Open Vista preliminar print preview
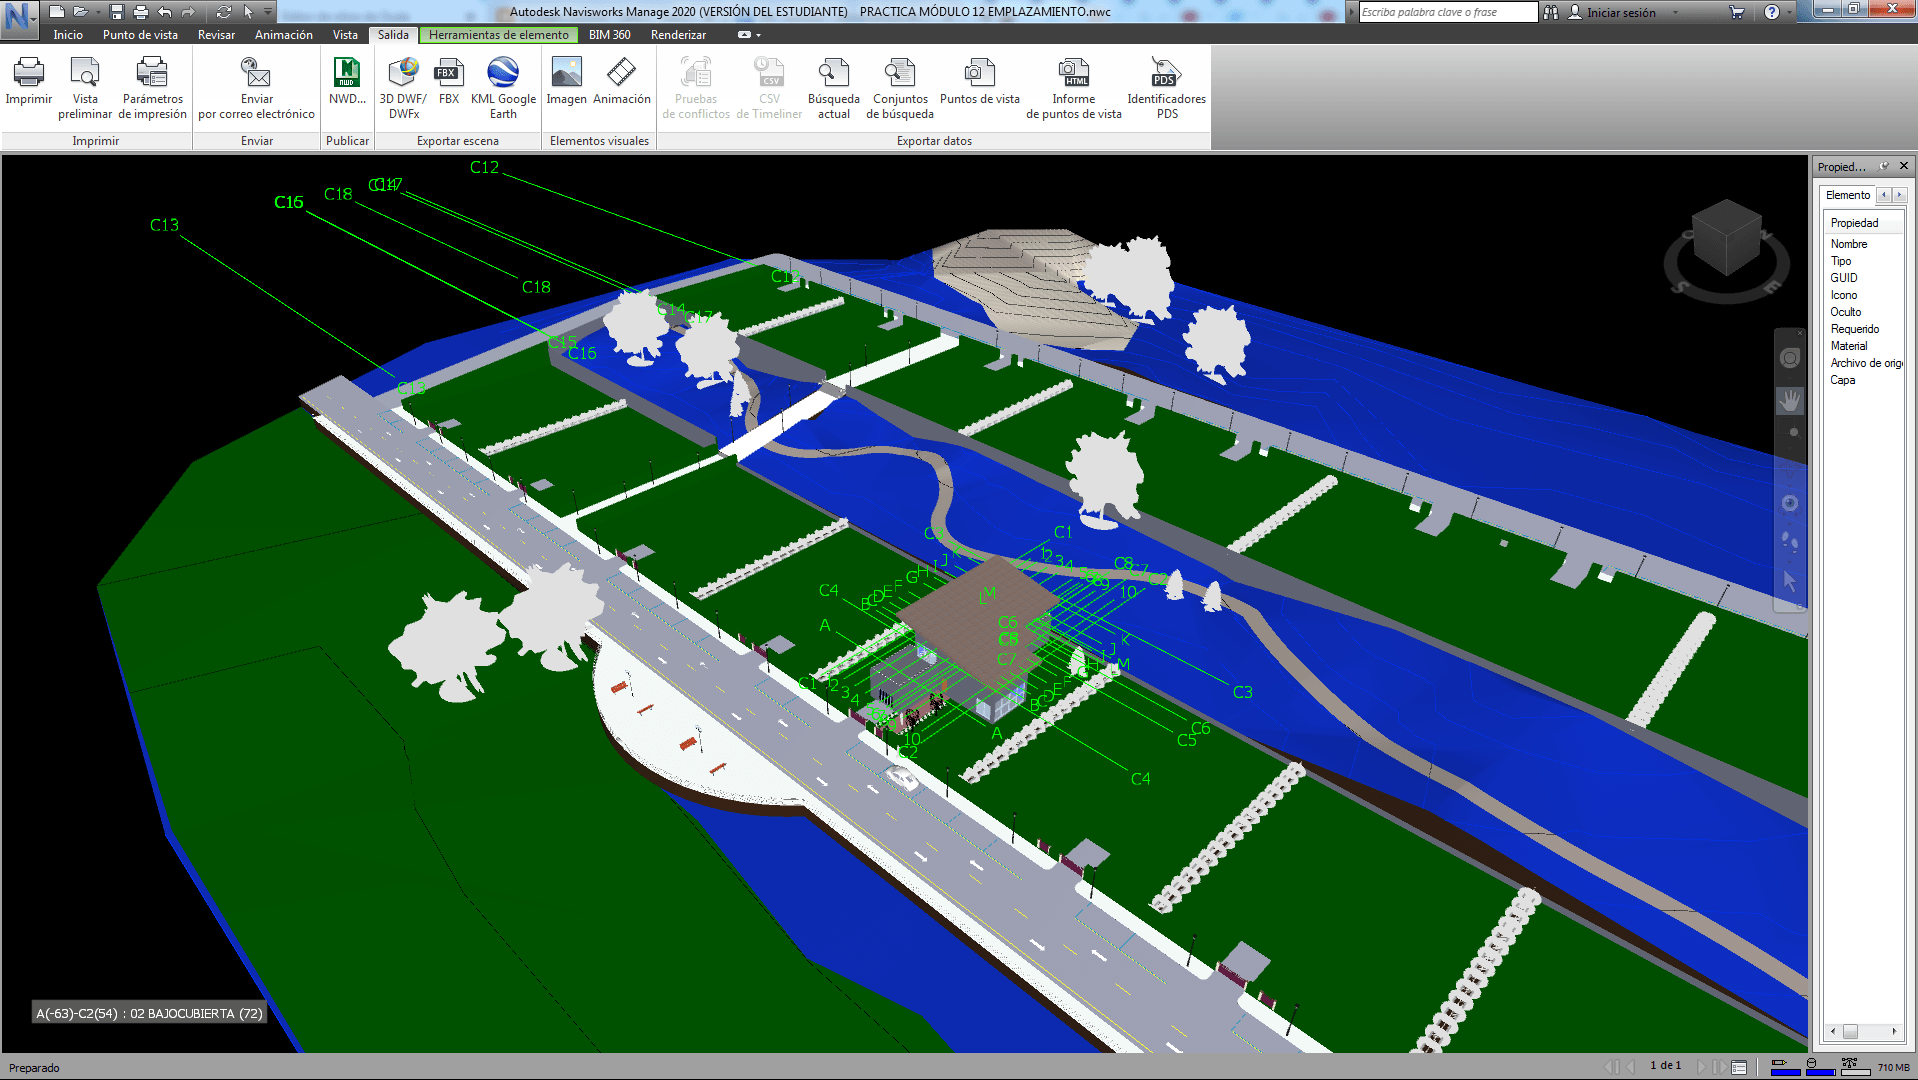Viewport: 1918px width, 1080px height. pos(85,88)
